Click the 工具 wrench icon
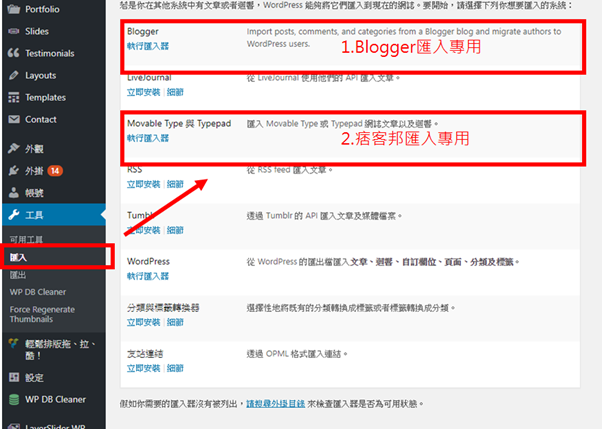The width and height of the screenshot is (602, 429). (14, 215)
